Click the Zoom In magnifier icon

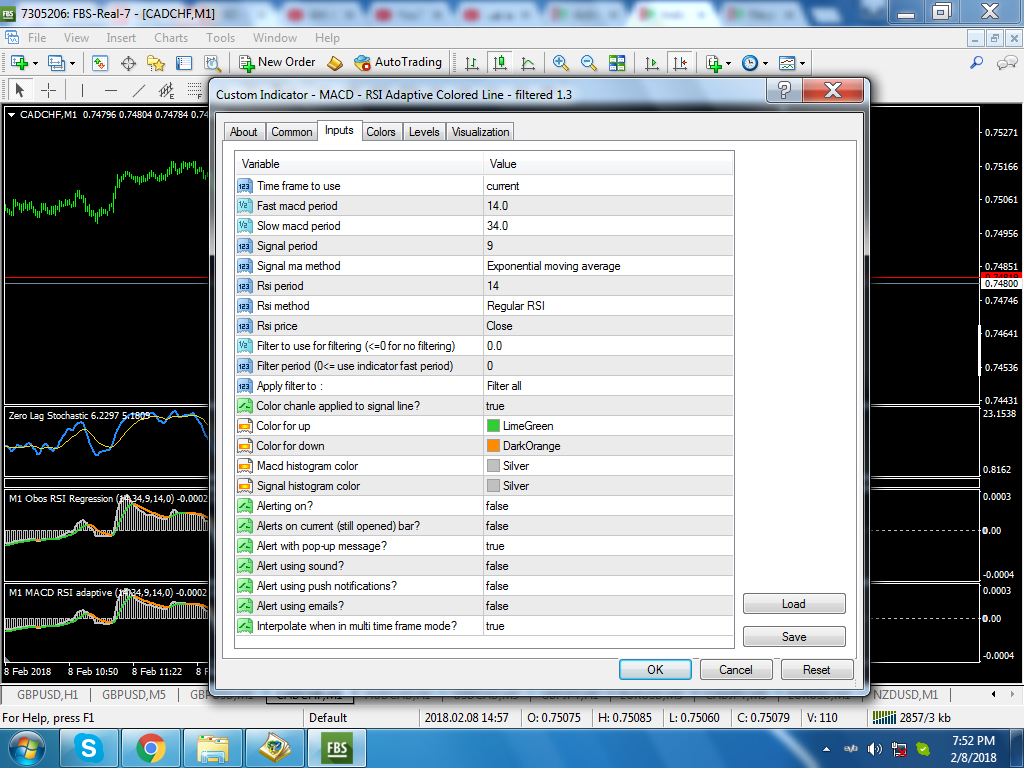(x=560, y=63)
